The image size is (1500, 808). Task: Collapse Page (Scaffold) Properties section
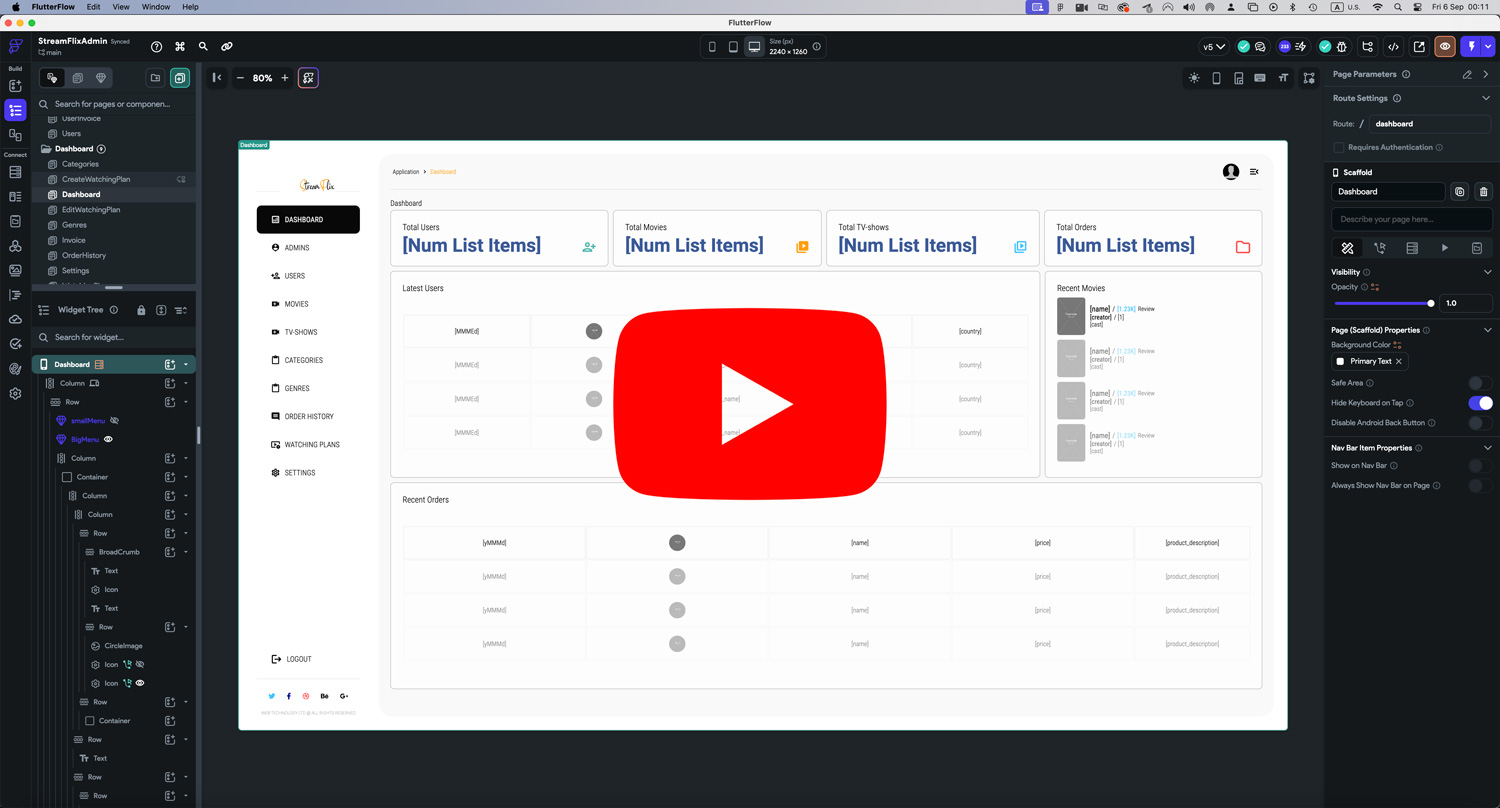[1487, 330]
